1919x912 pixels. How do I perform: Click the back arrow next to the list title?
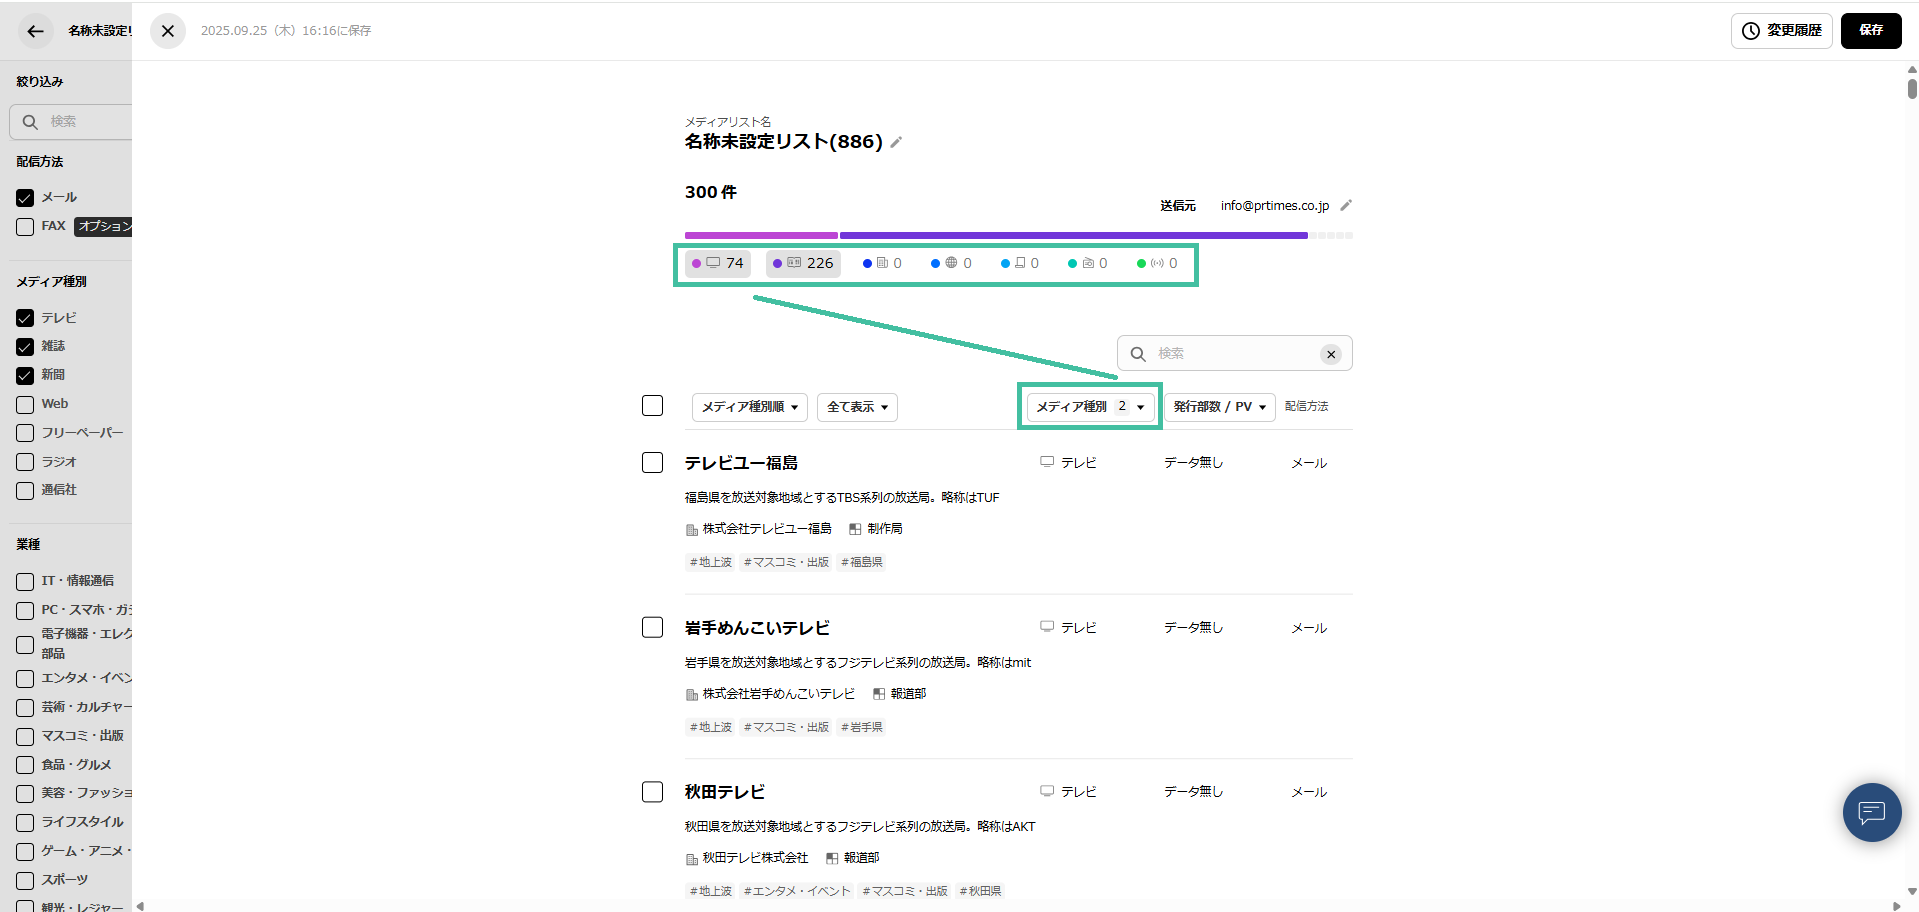[33, 31]
